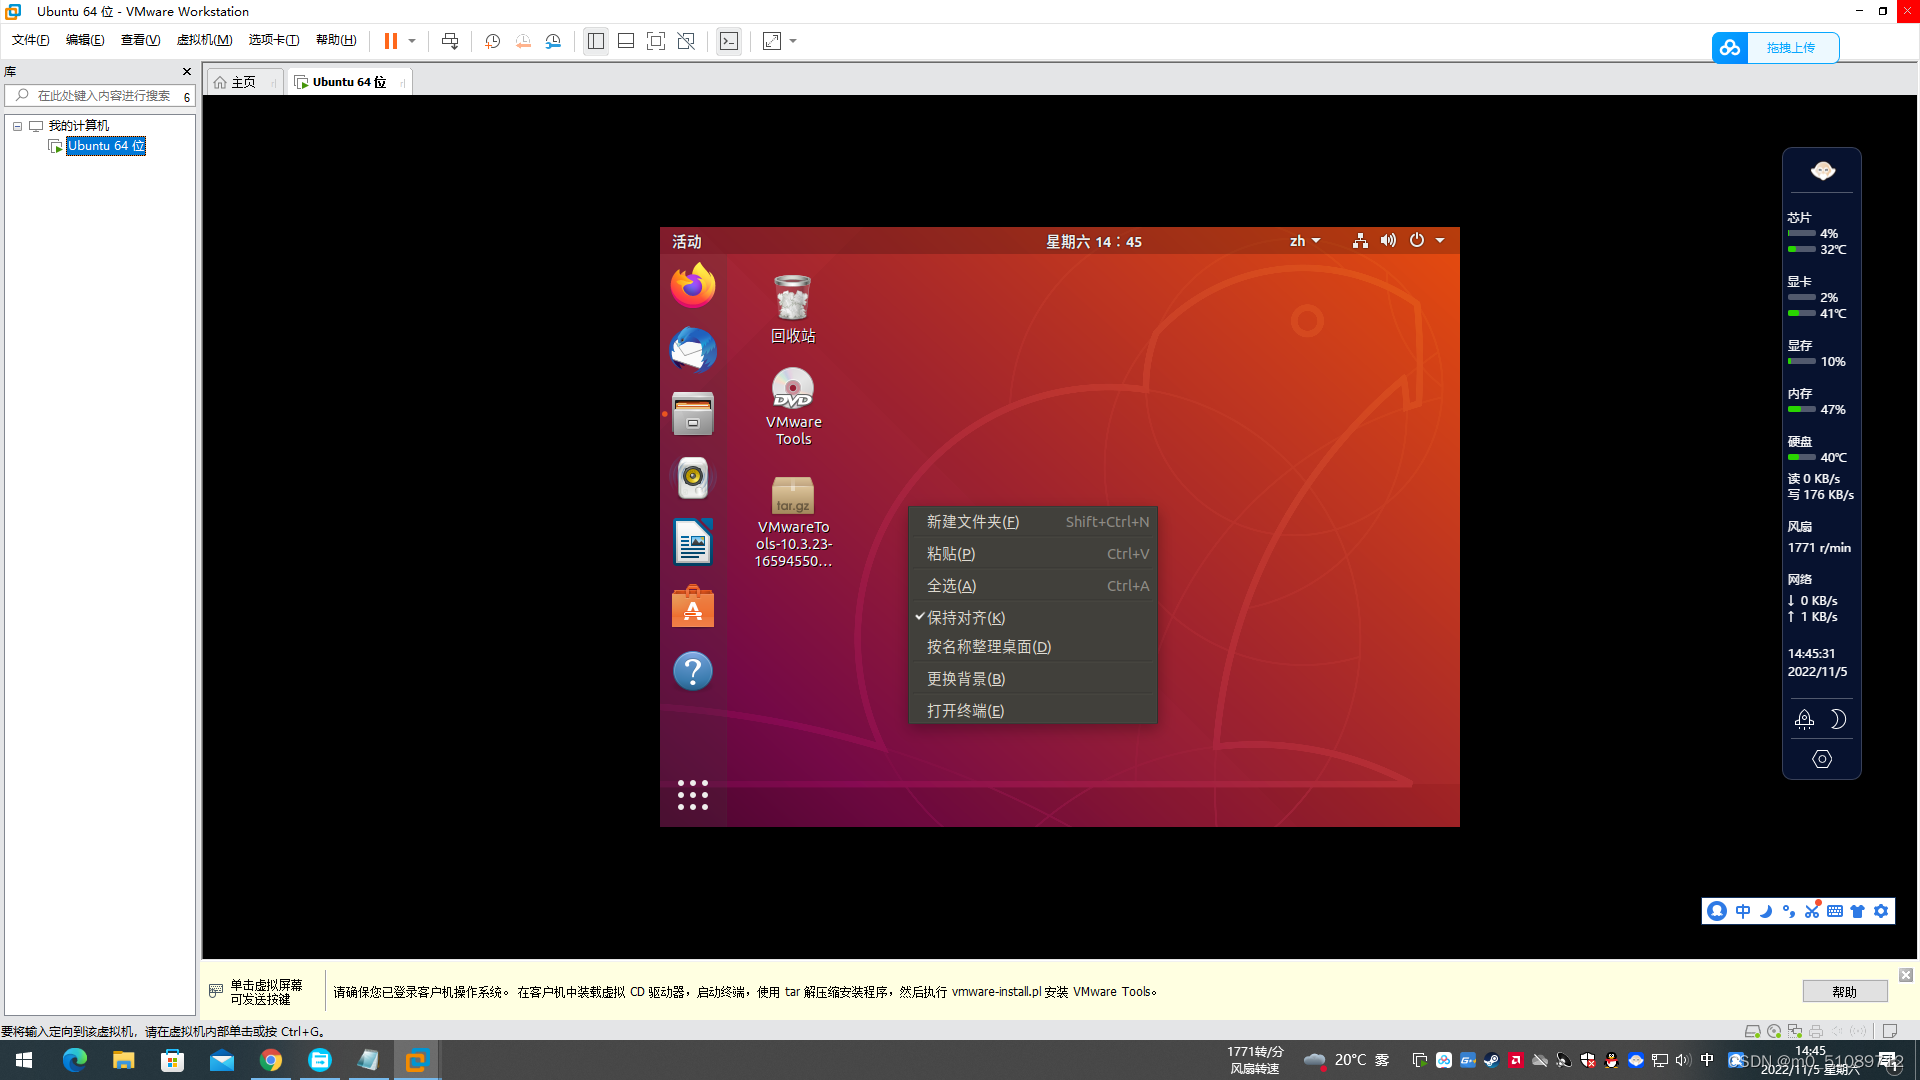
Task: Open Ubuntu Software from the dock
Action: click(x=692, y=607)
